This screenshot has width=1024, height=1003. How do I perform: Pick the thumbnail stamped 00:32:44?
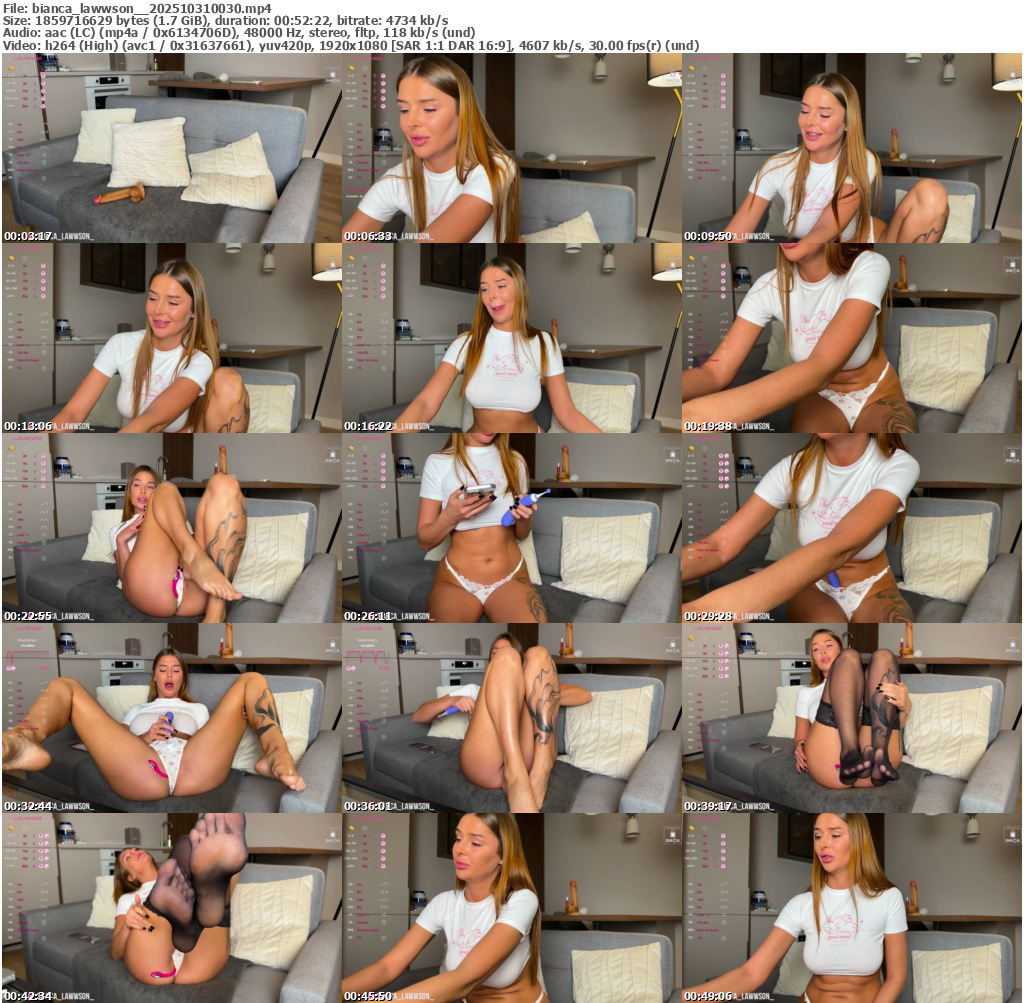[172, 718]
